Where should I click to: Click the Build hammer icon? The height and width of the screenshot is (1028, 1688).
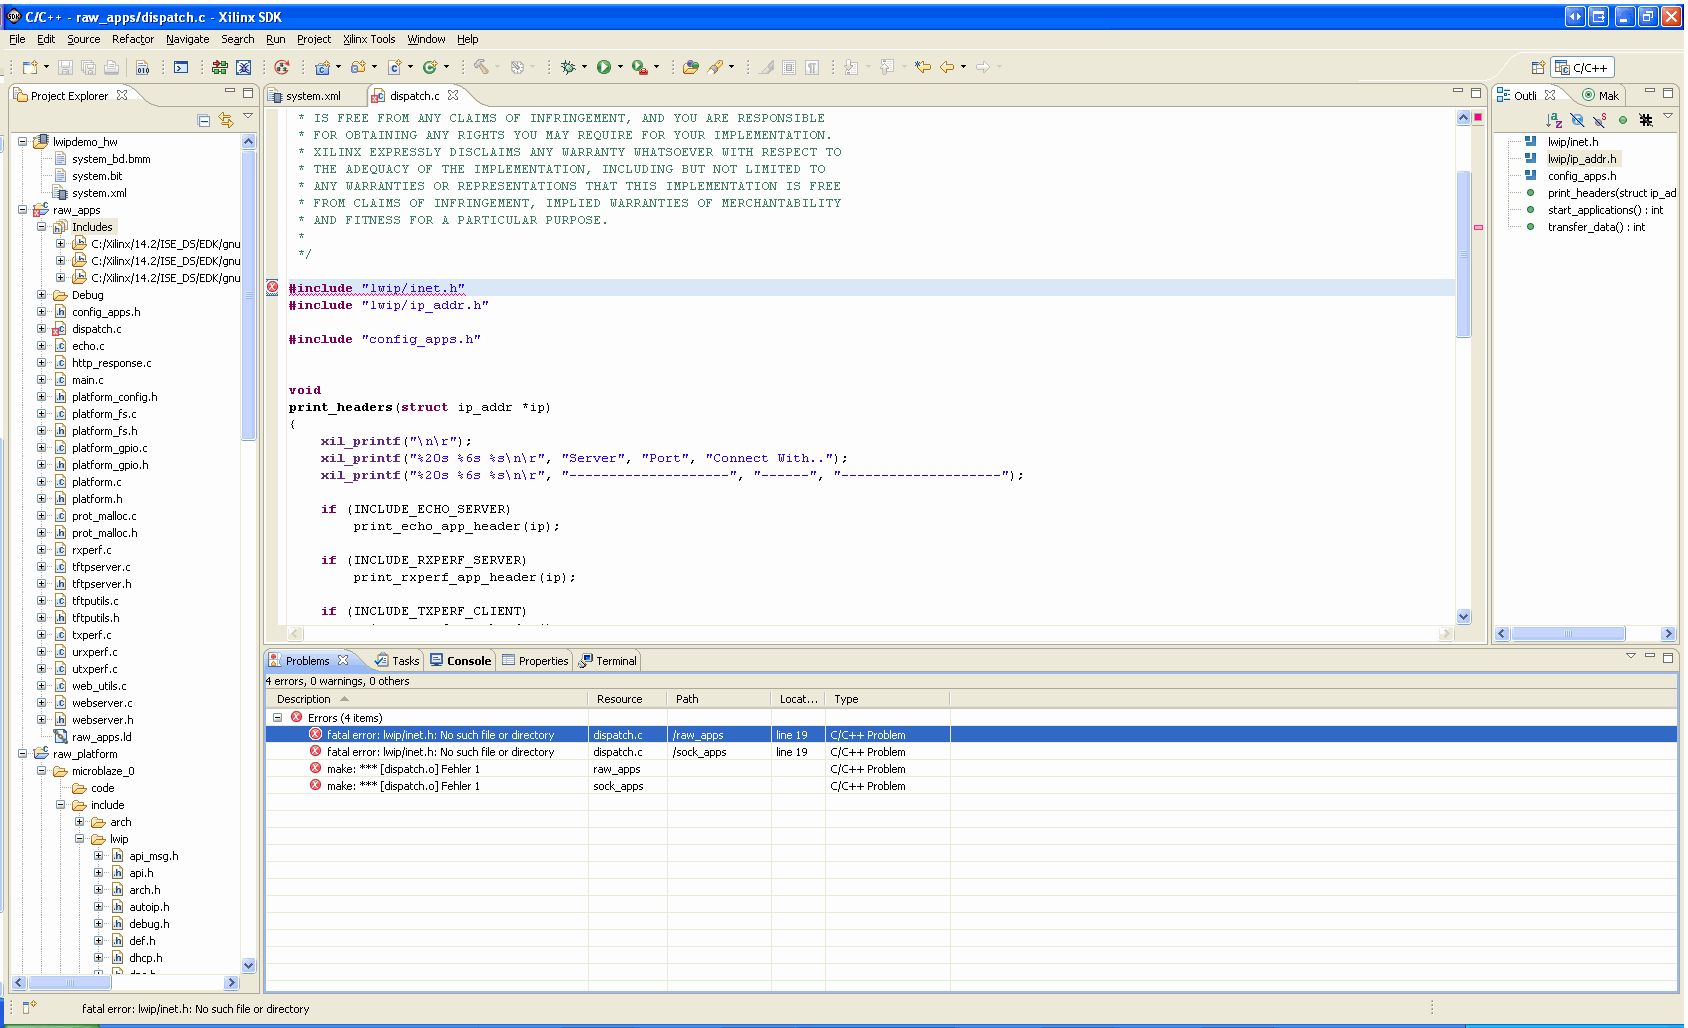point(481,67)
